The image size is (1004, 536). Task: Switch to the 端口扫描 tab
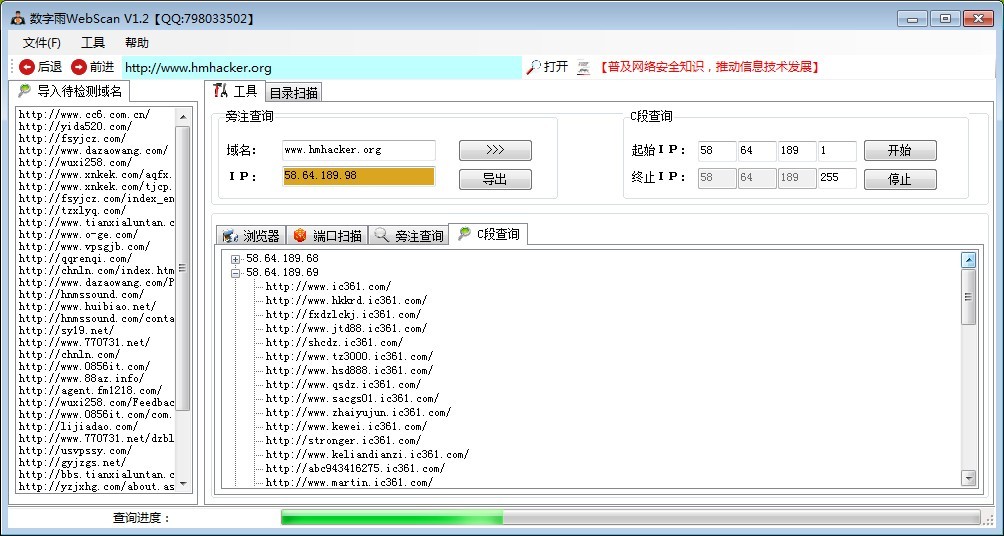(327, 236)
